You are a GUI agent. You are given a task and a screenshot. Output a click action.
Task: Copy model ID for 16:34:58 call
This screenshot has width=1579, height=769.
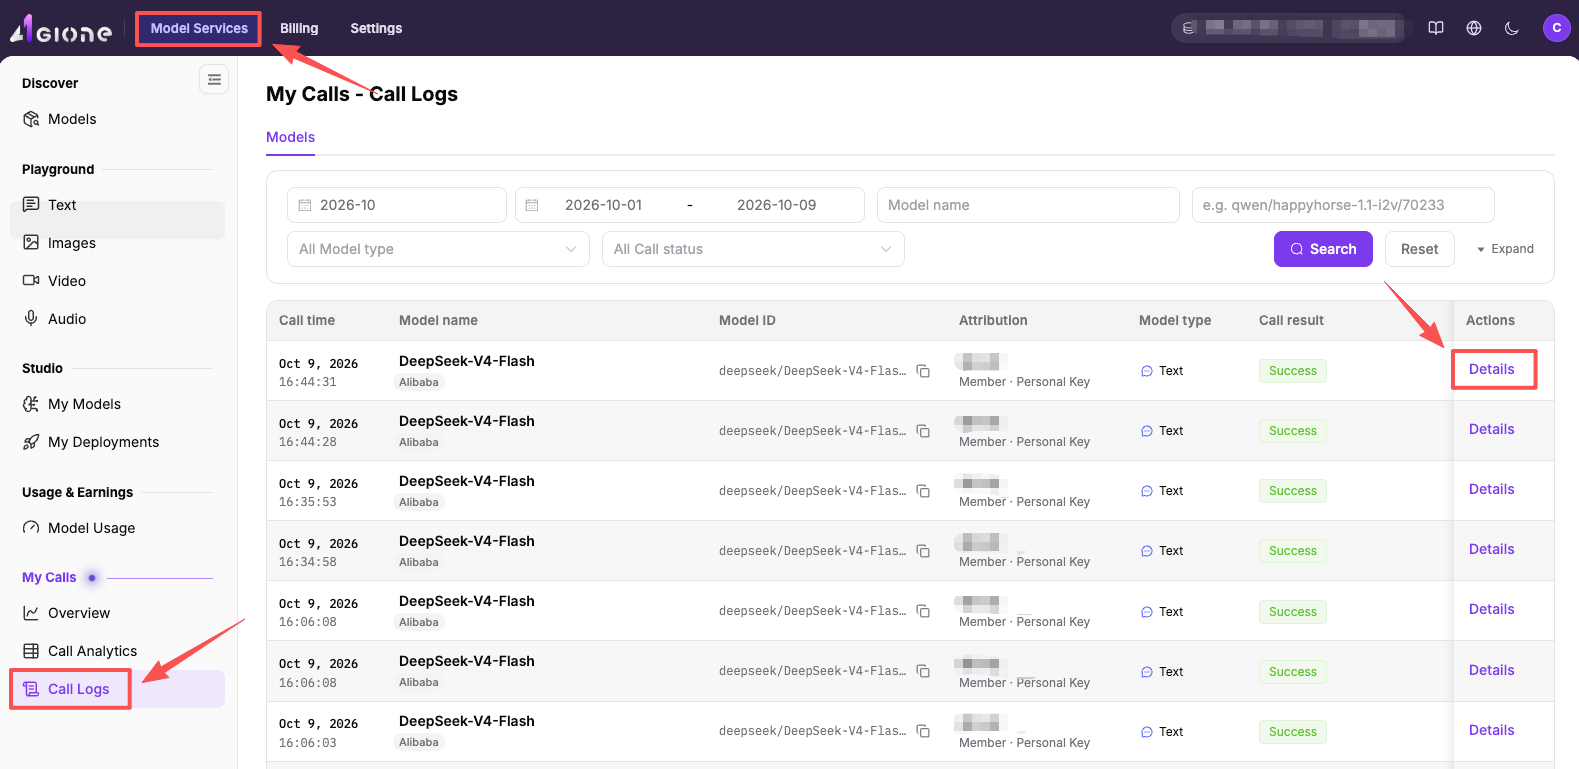point(923,551)
